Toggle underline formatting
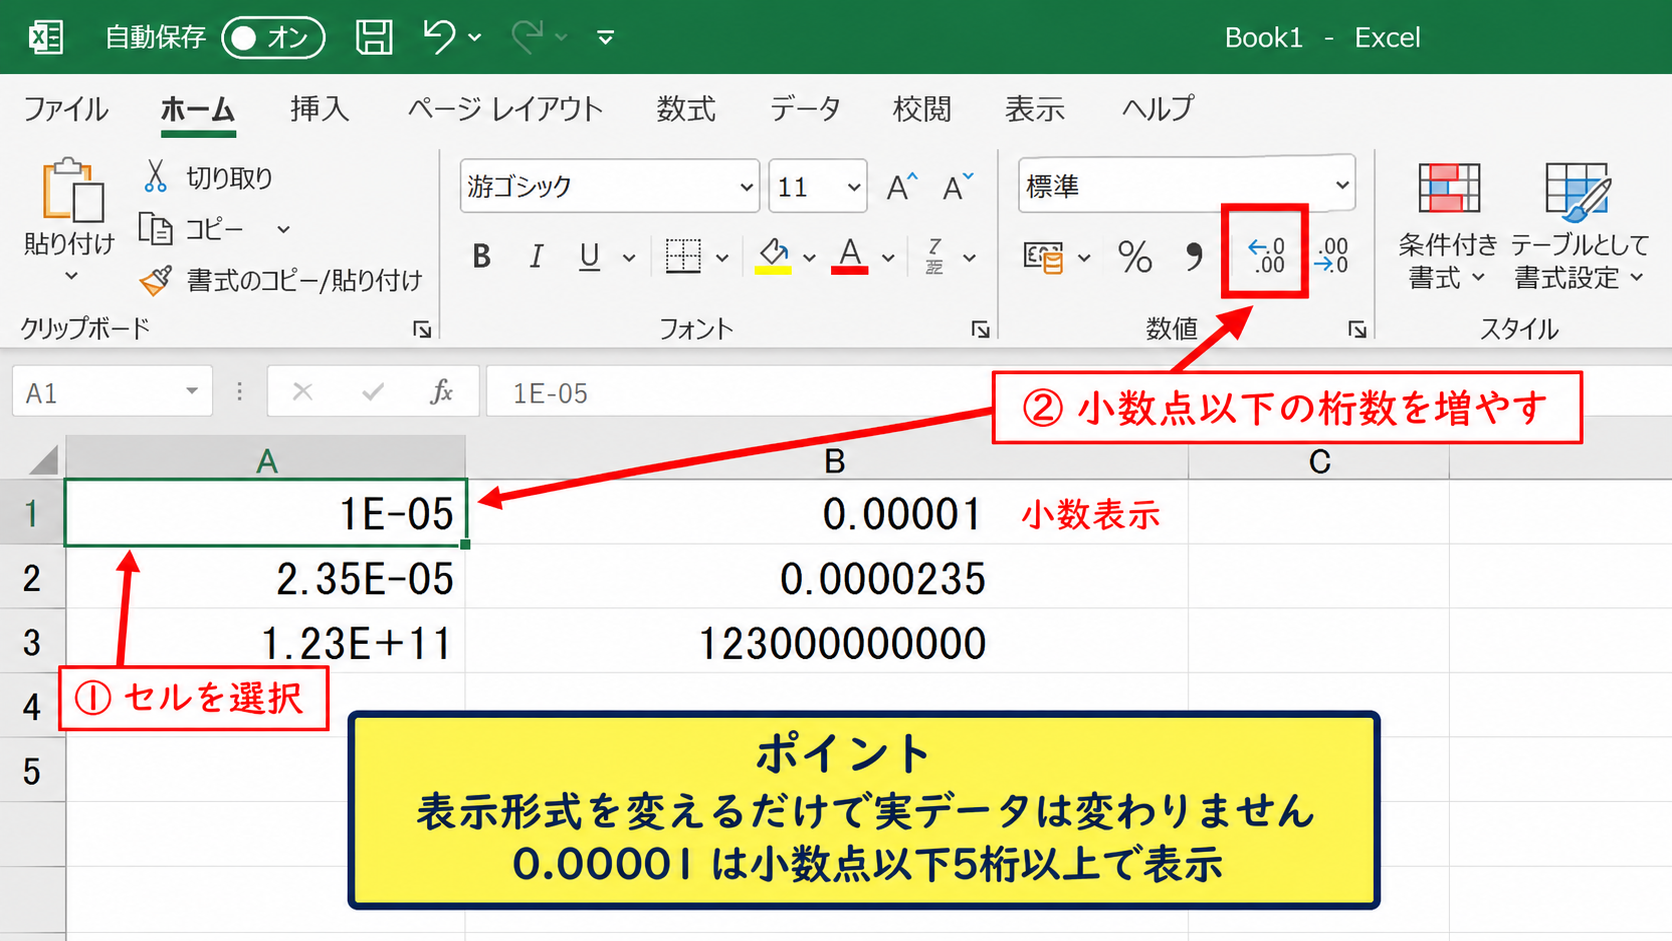This screenshot has width=1672, height=941. click(x=590, y=257)
